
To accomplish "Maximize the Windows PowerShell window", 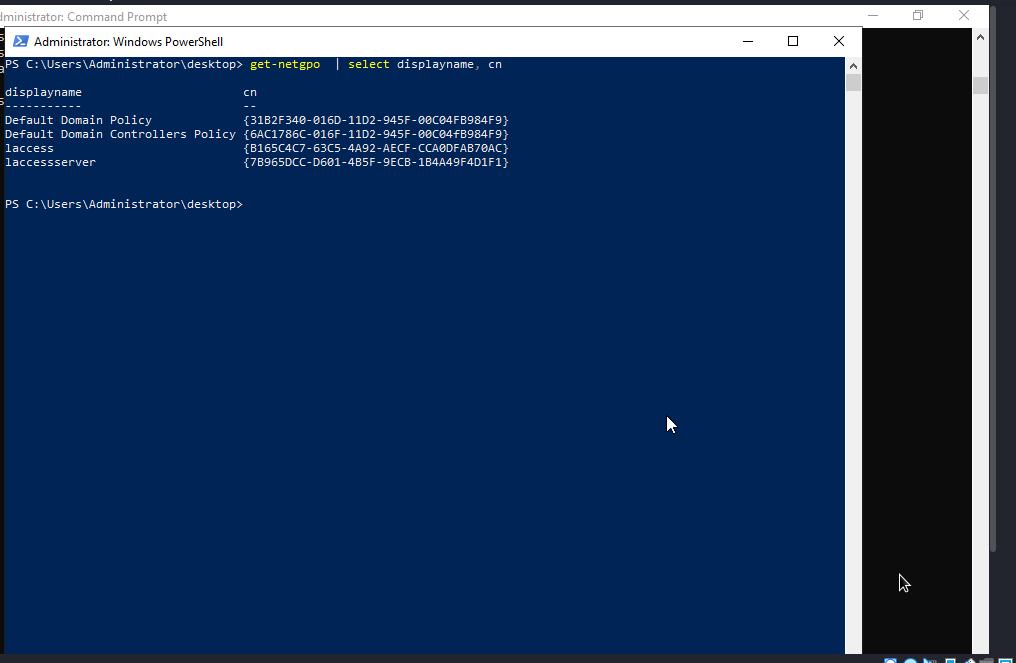I will [792, 41].
